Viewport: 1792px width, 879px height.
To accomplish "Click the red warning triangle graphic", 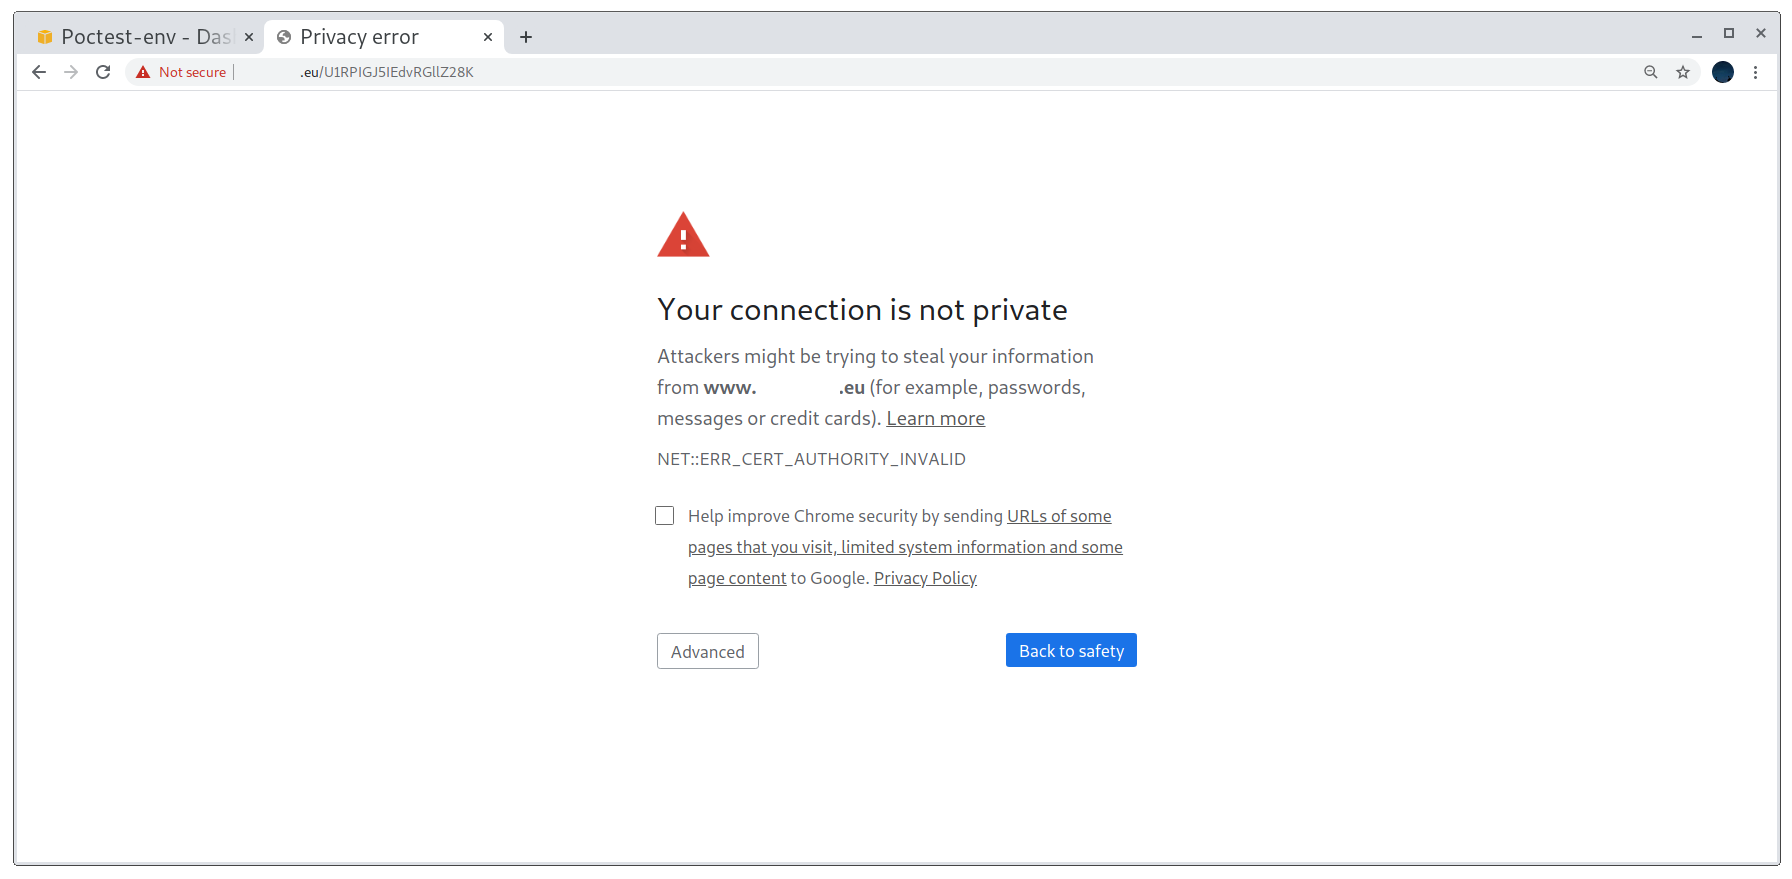I will [x=683, y=235].
